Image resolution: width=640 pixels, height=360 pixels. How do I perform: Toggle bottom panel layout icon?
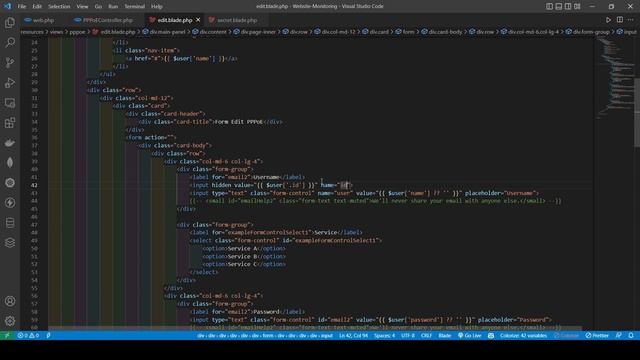(x=559, y=6)
